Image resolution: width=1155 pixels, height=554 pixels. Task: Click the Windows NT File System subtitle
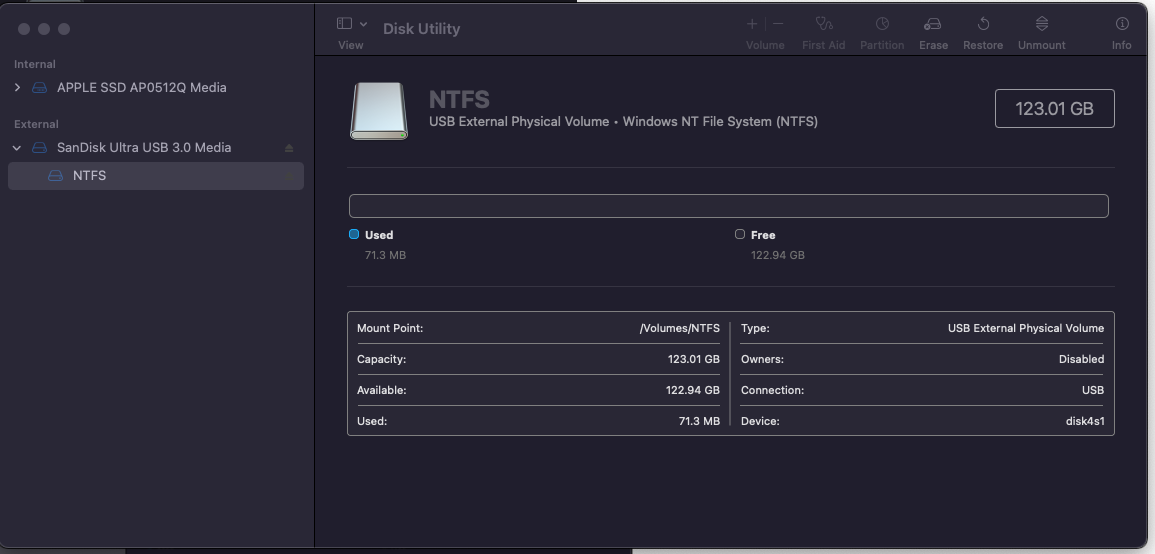point(720,122)
